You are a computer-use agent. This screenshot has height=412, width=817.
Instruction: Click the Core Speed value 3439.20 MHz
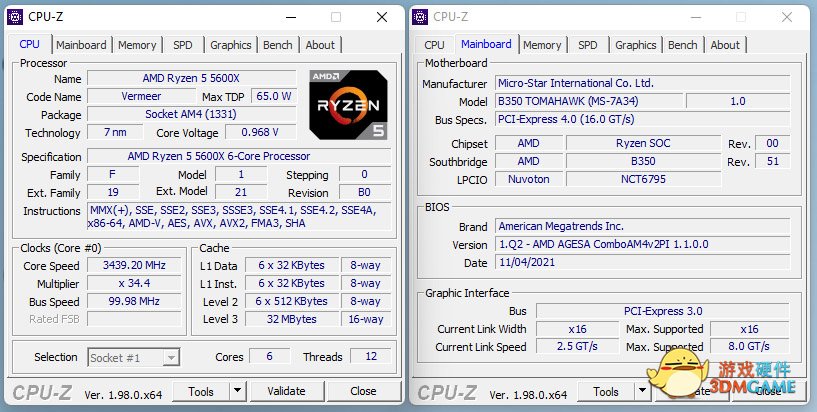(x=134, y=265)
